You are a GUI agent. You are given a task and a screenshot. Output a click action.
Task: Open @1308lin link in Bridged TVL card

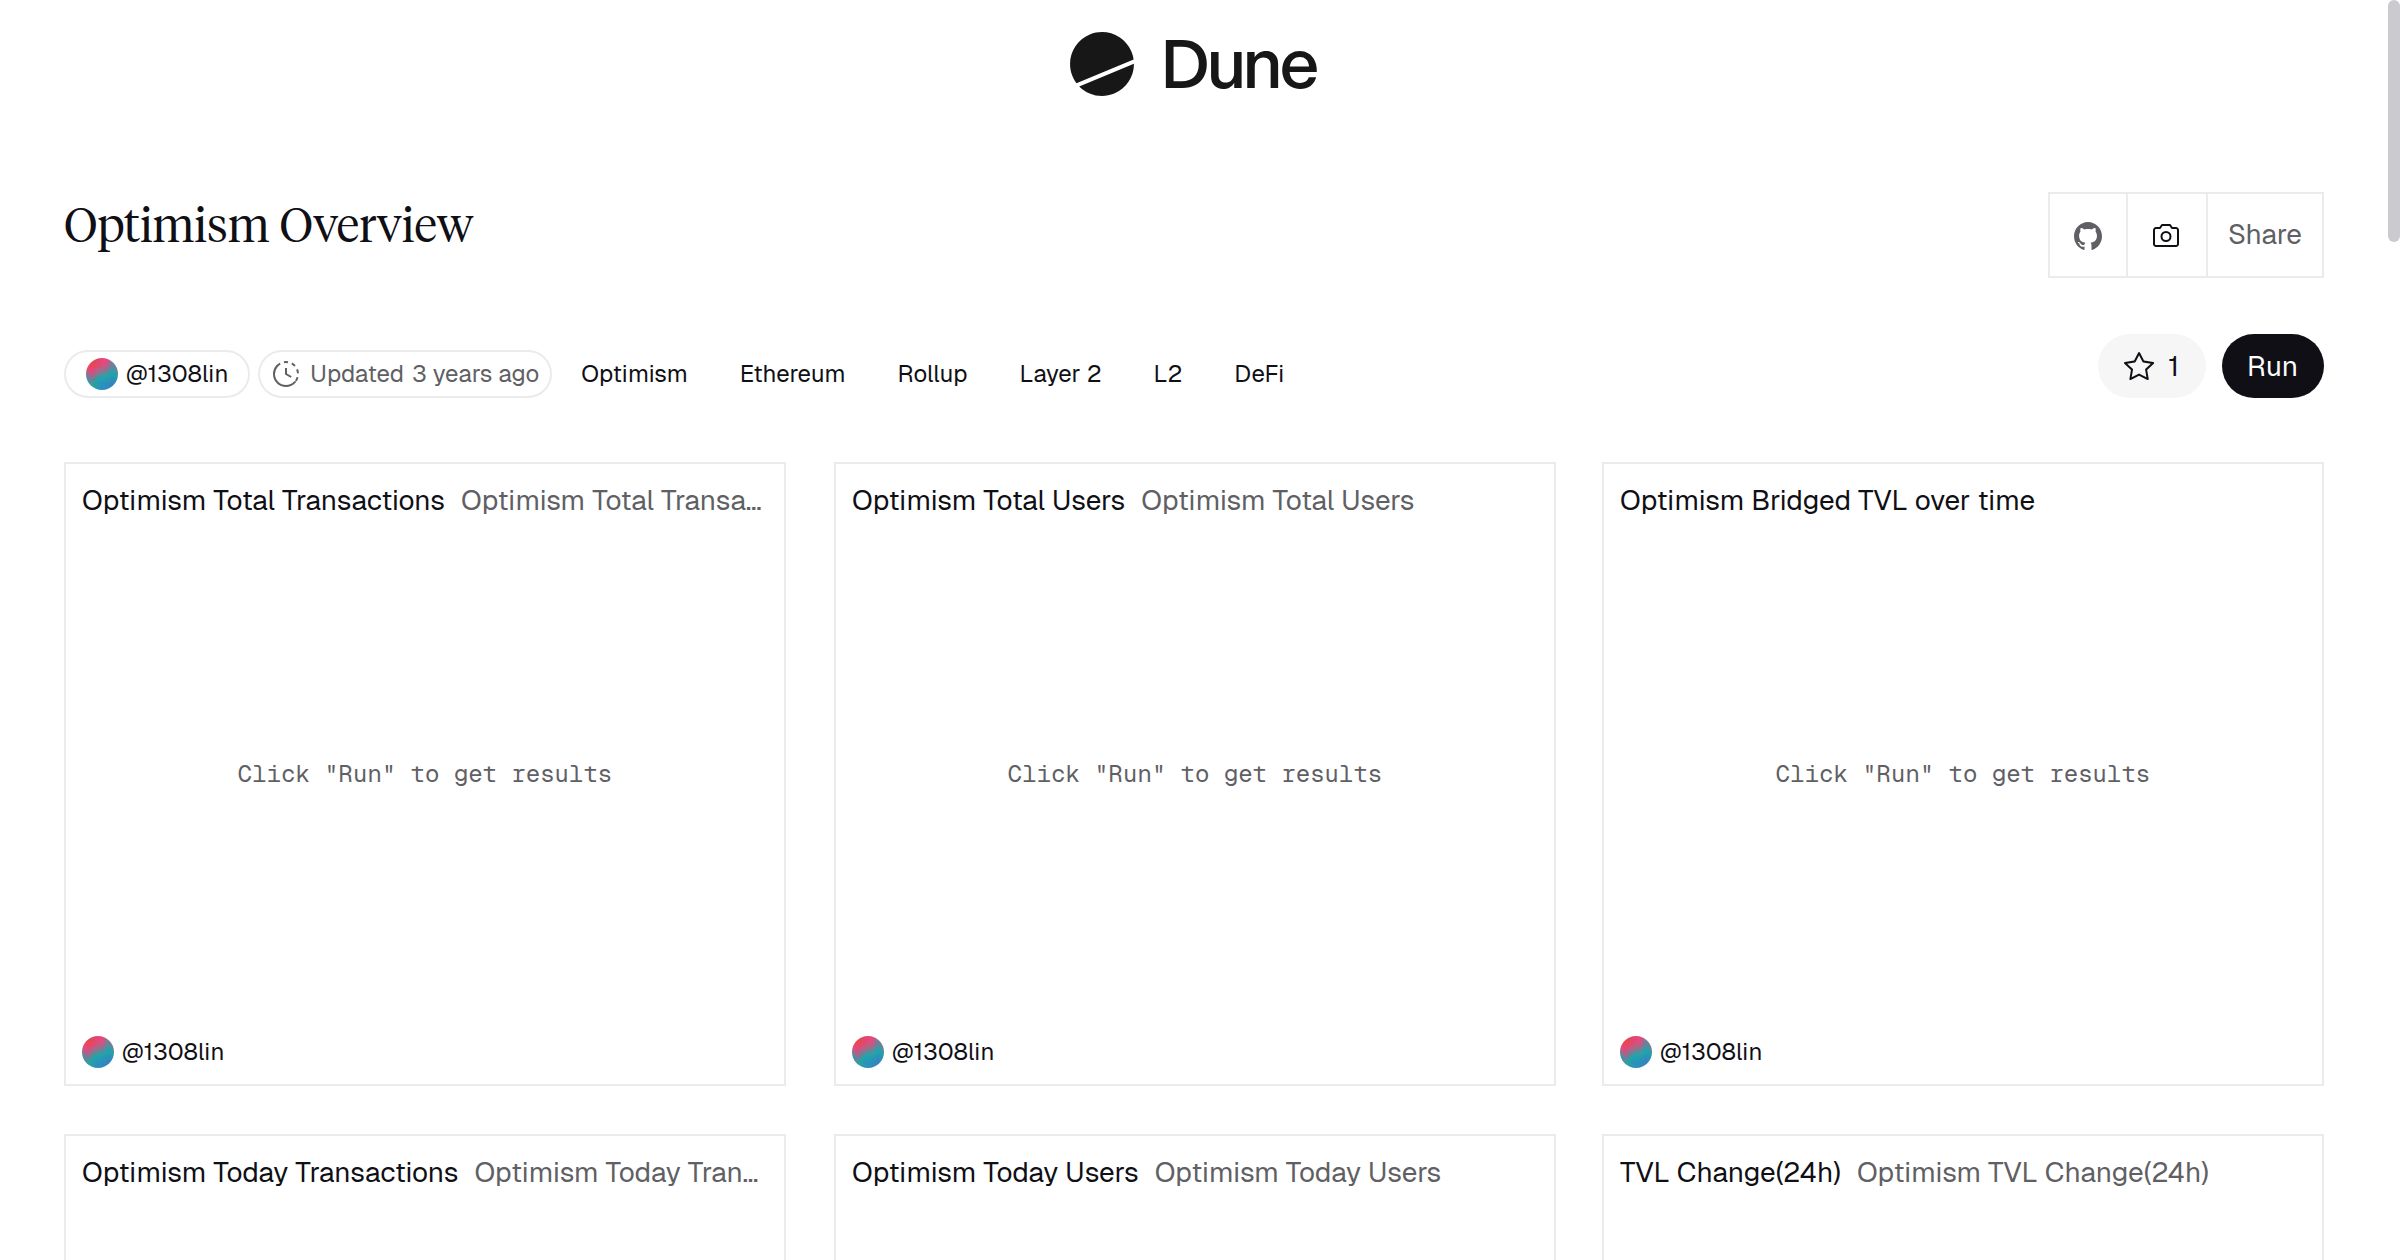(1711, 1052)
